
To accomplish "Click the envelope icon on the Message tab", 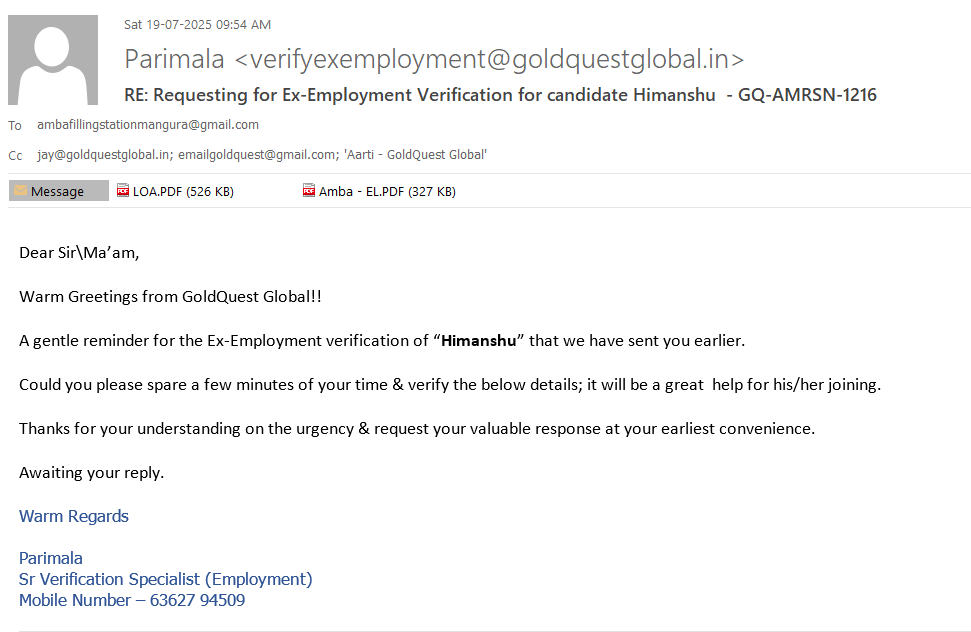I will (20, 191).
